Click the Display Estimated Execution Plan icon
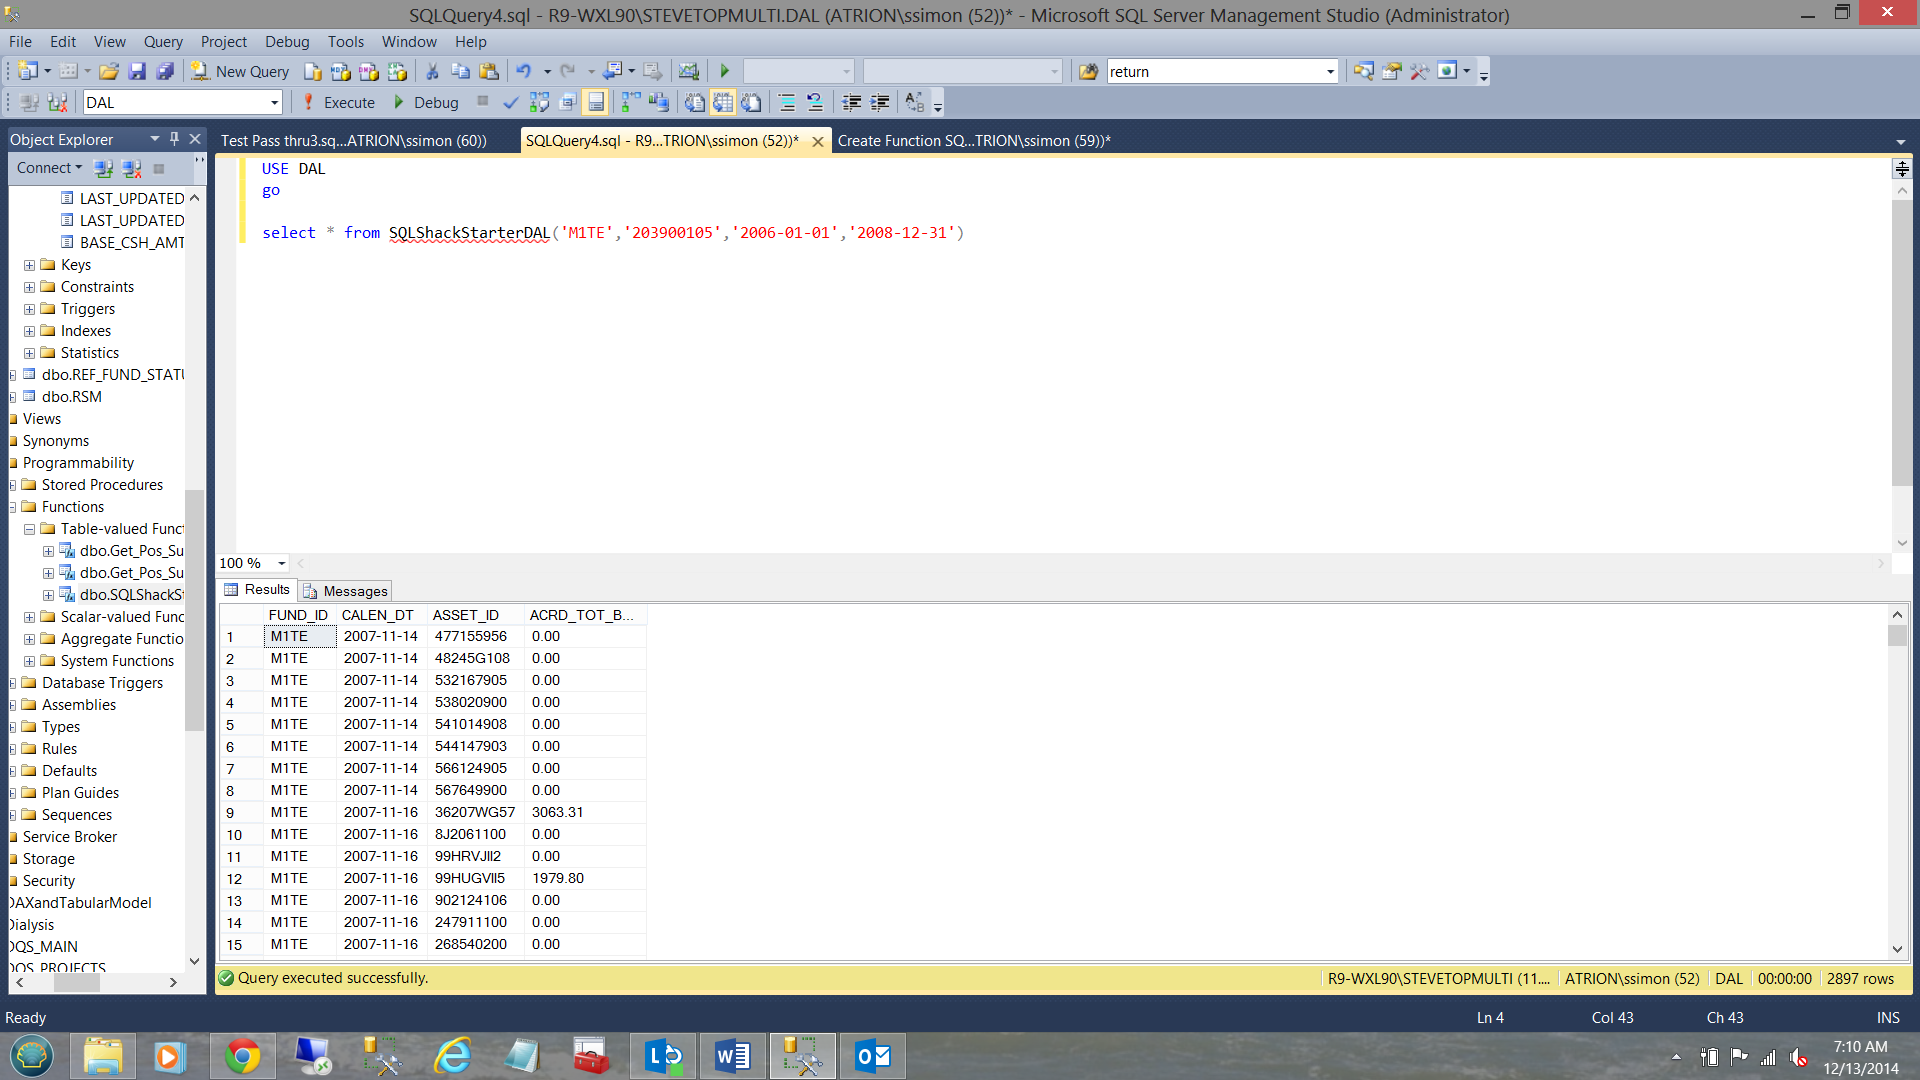This screenshot has width=1920, height=1080. click(x=539, y=102)
